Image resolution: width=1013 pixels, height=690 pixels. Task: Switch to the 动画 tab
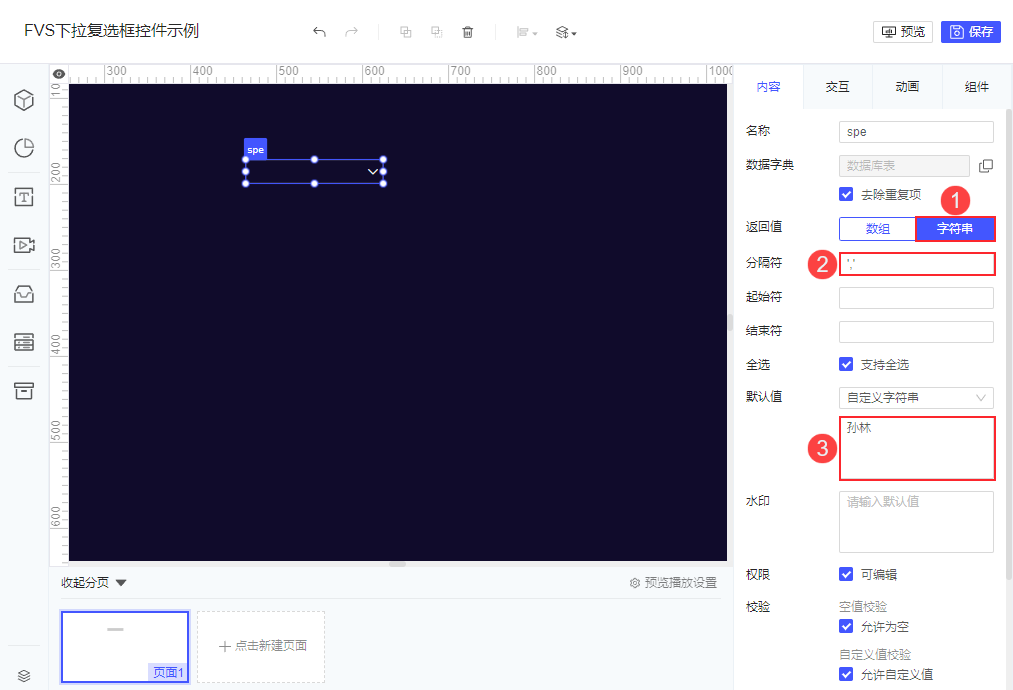pyautogui.click(x=907, y=87)
